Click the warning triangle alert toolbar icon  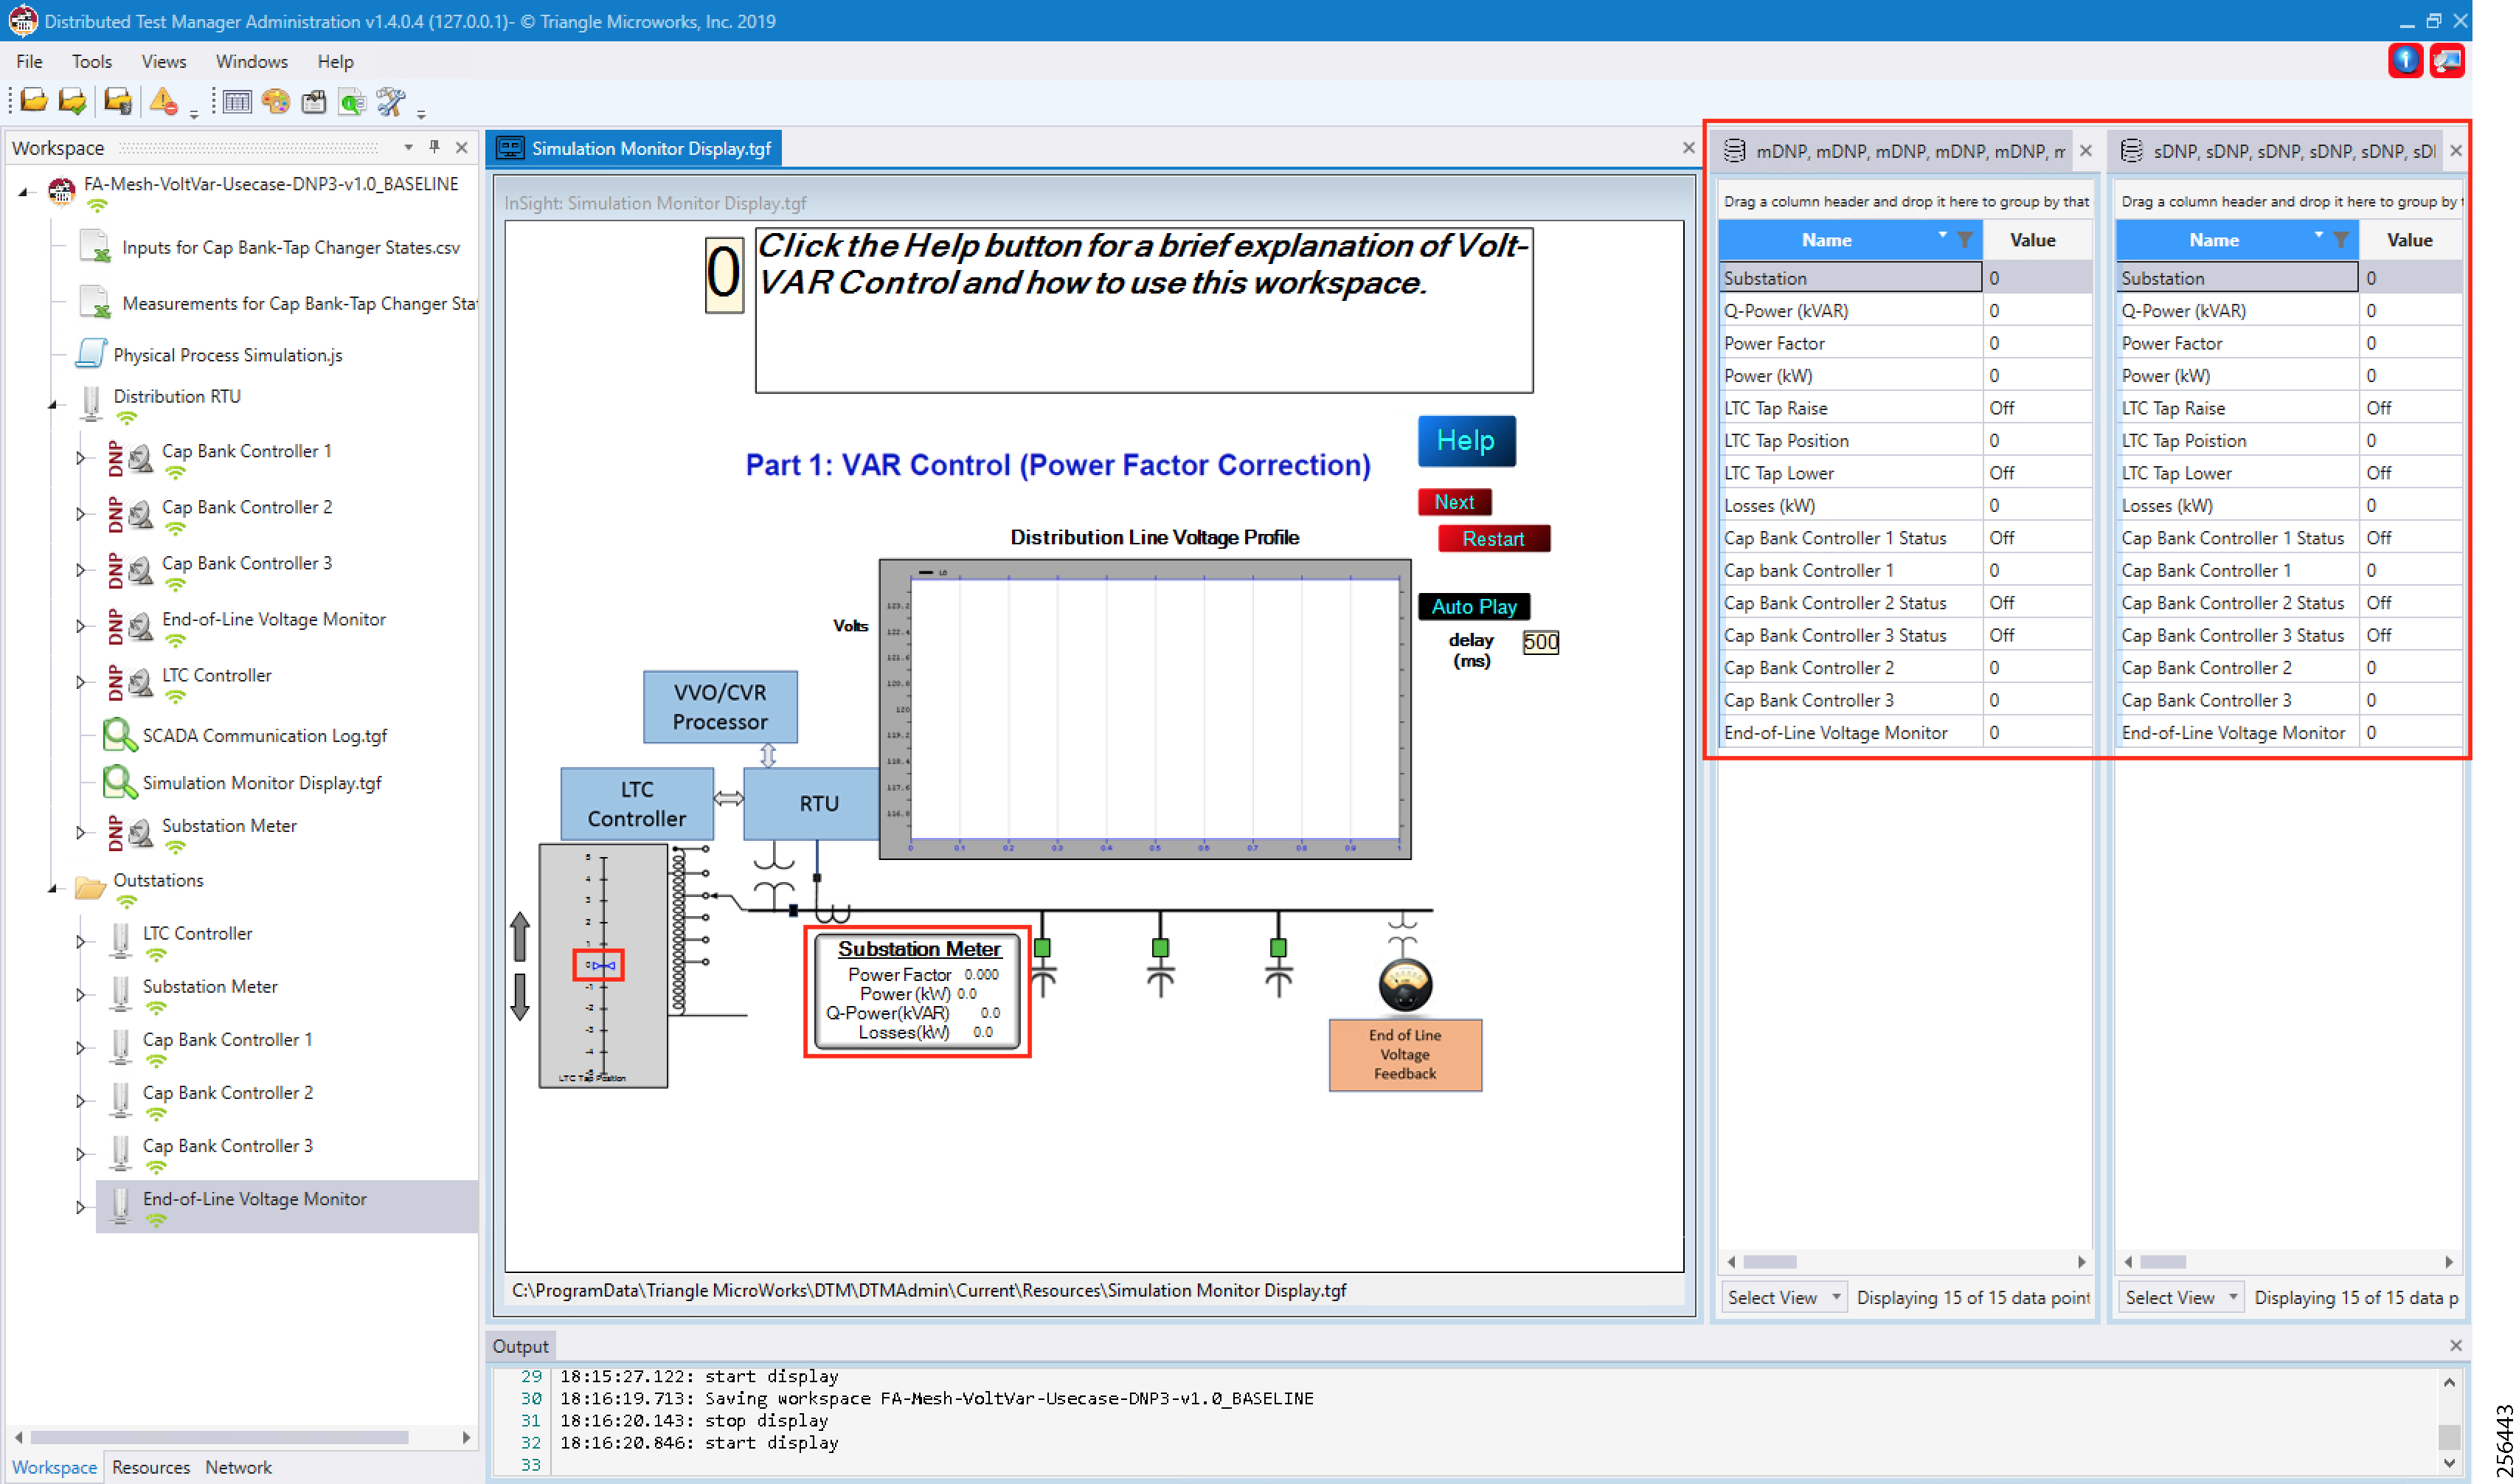click(163, 101)
